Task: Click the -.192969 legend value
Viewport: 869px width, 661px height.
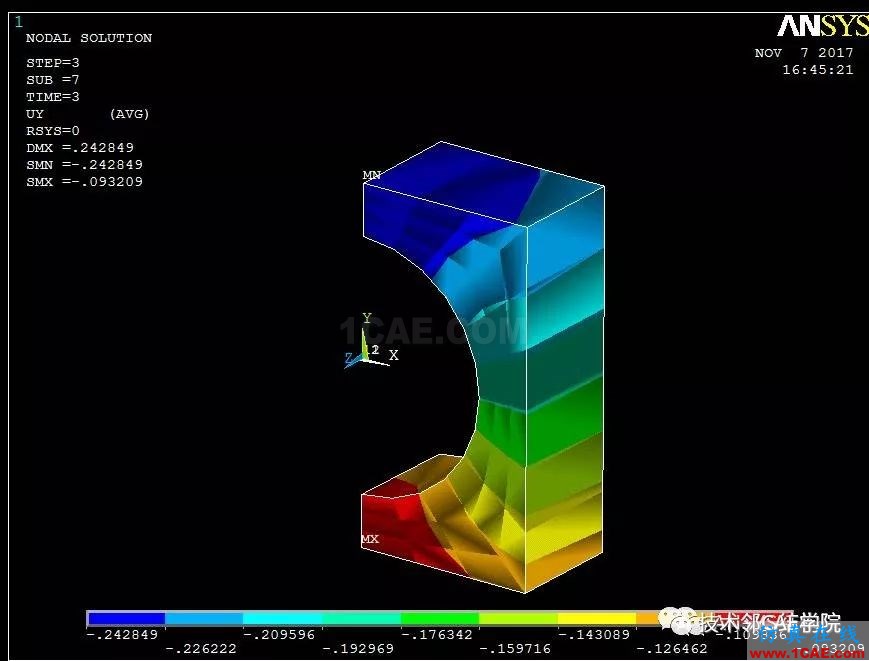Action: click(358, 649)
